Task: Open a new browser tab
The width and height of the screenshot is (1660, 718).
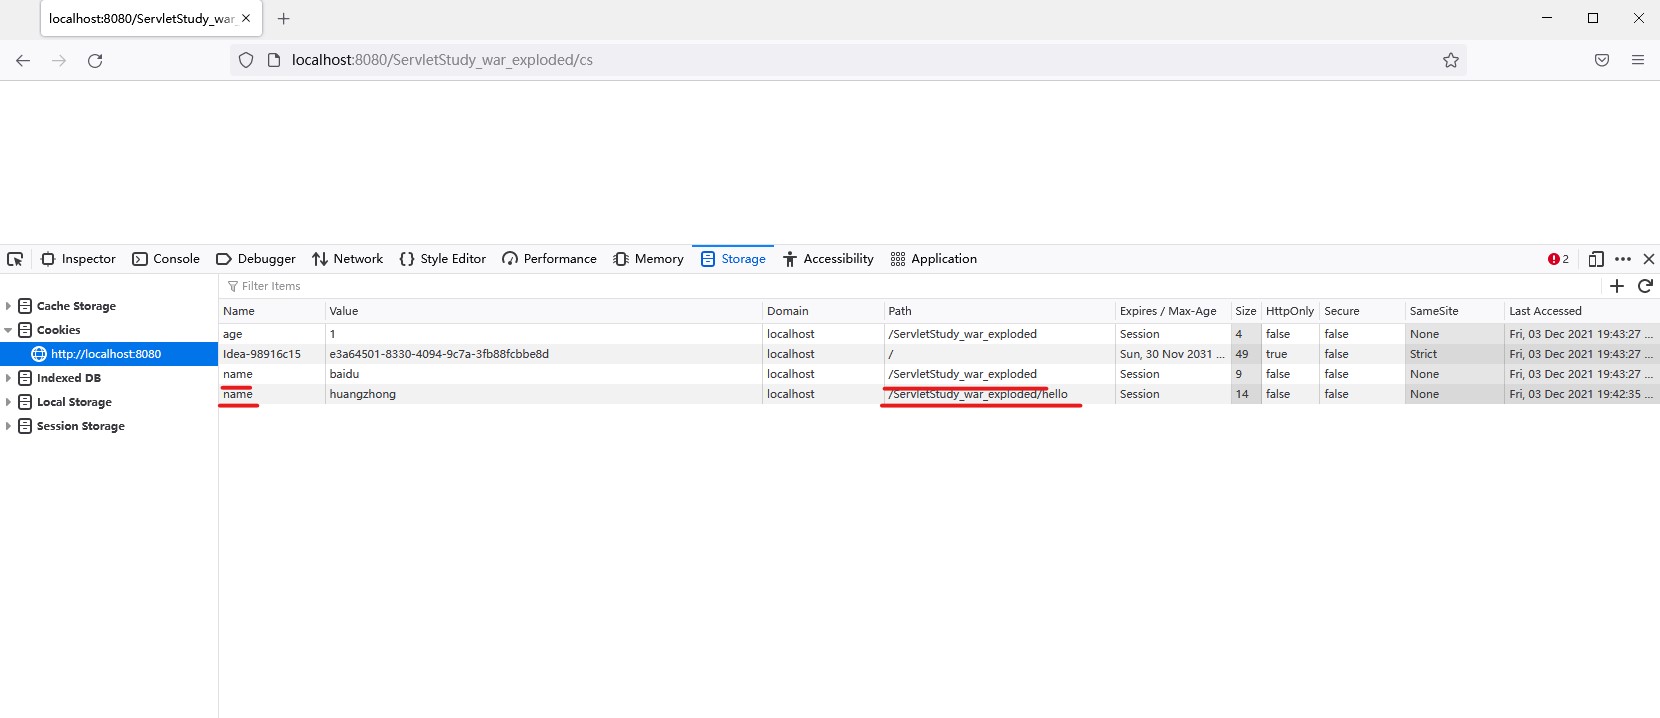Action: tap(284, 18)
